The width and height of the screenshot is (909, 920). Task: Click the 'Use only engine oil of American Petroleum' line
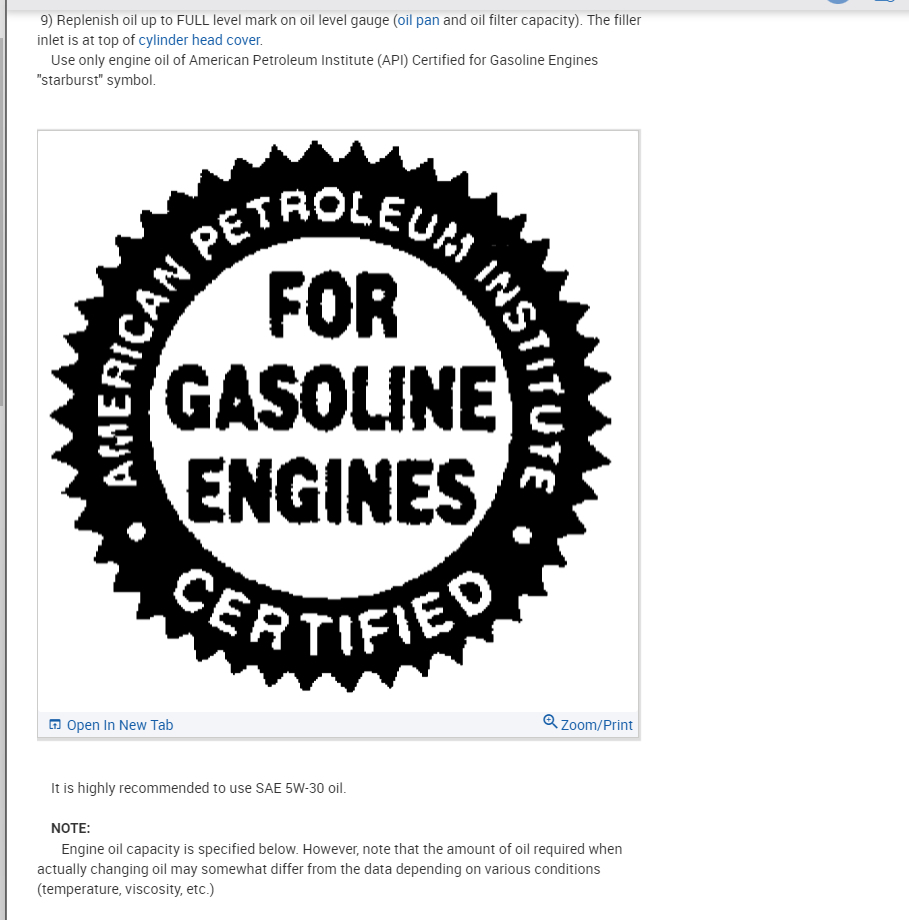coord(324,60)
